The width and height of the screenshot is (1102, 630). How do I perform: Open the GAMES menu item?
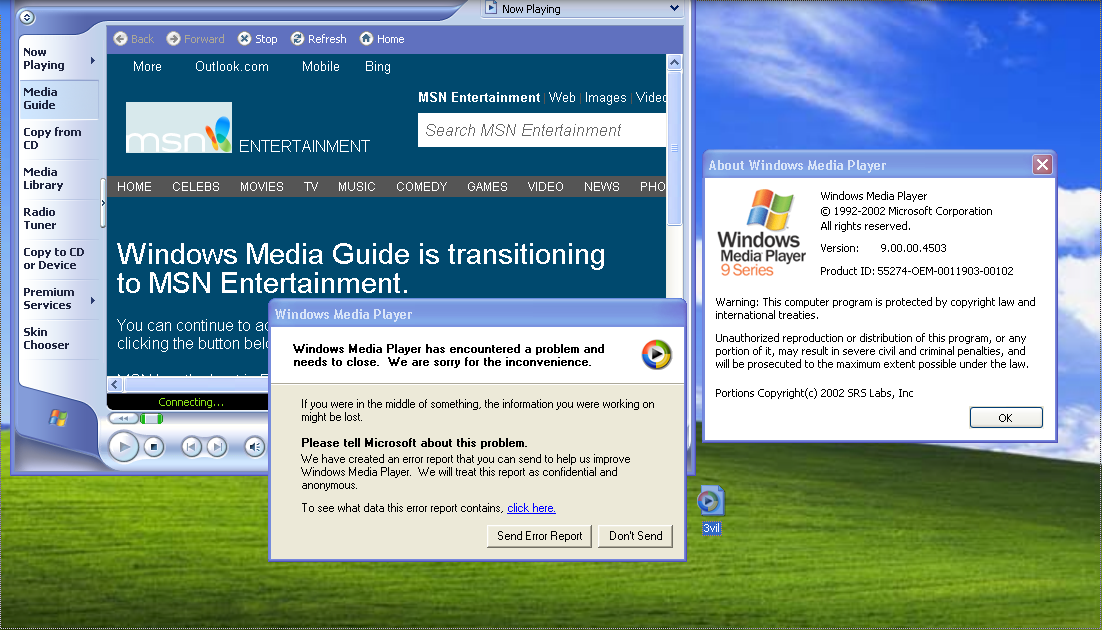click(x=487, y=186)
